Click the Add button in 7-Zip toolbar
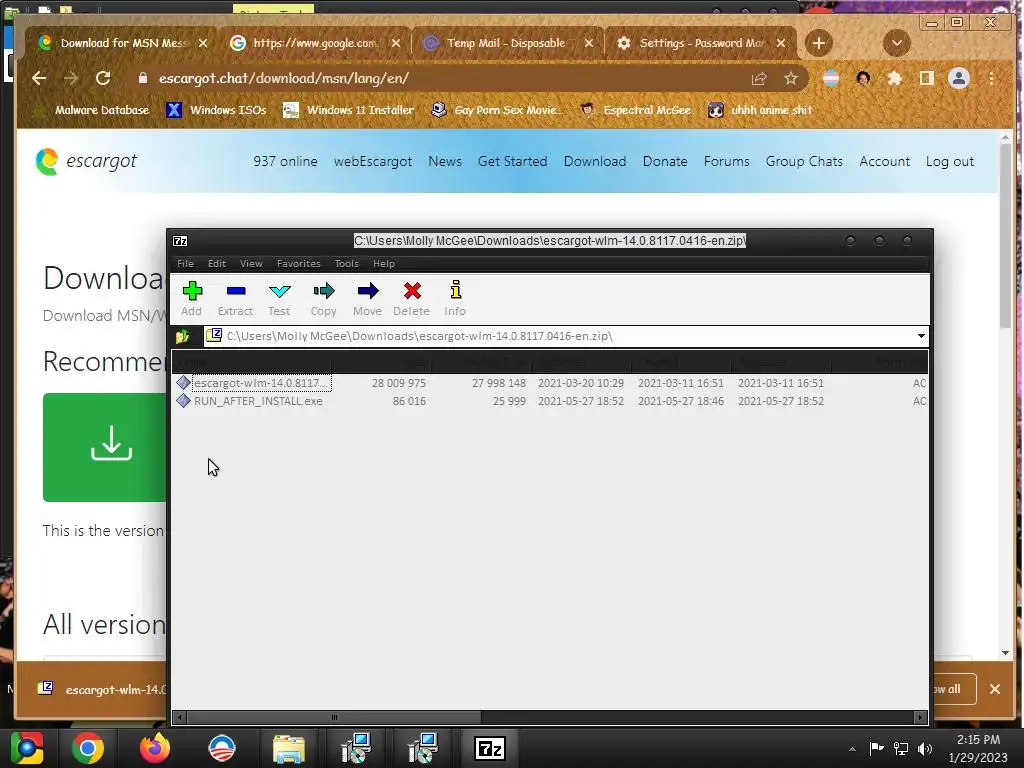Screen dimensions: 1024x768 point(192,298)
